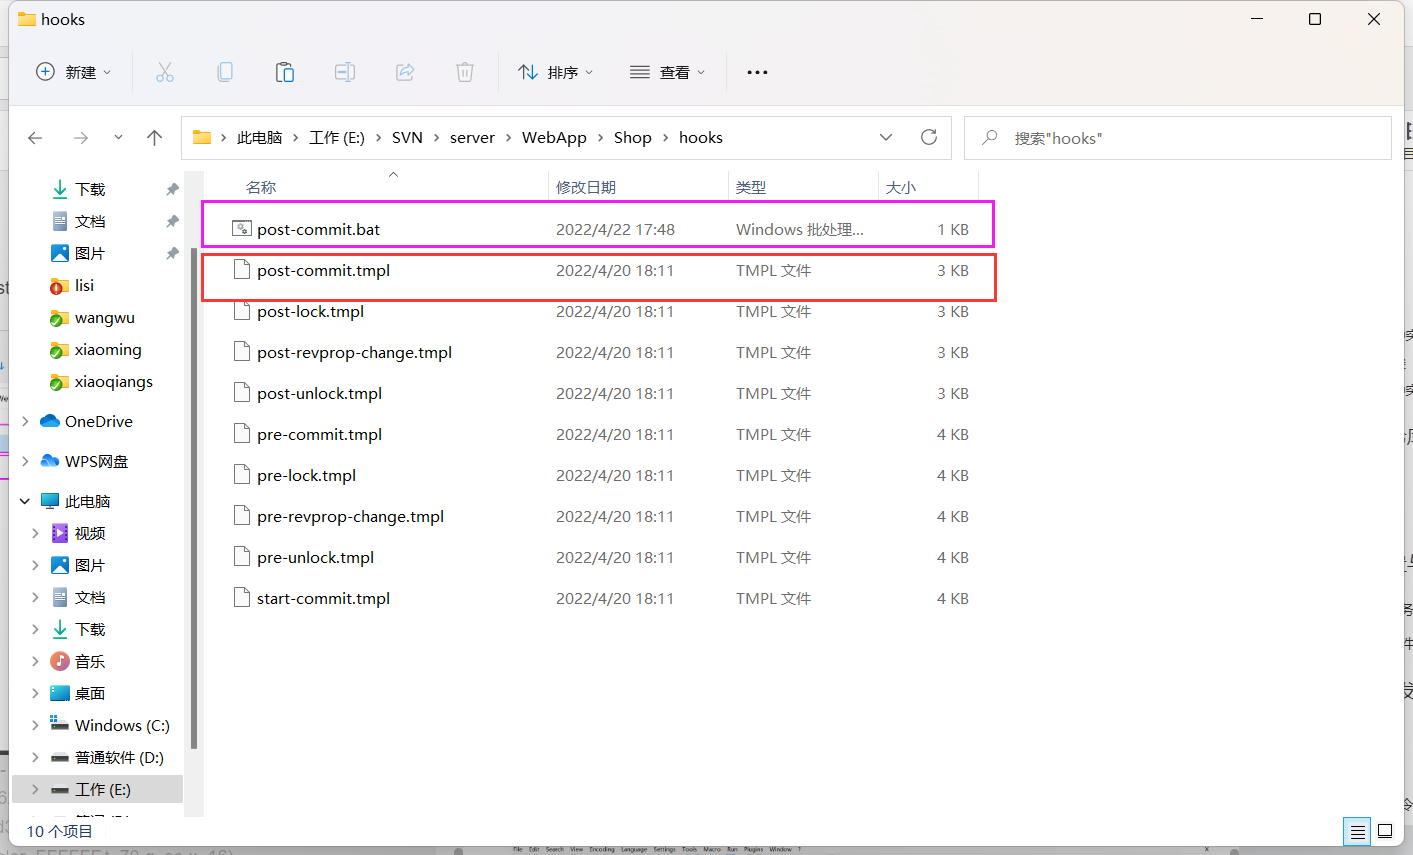Click the Rename icon in toolbar
This screenshot has width=1413, height=855.
345,72
